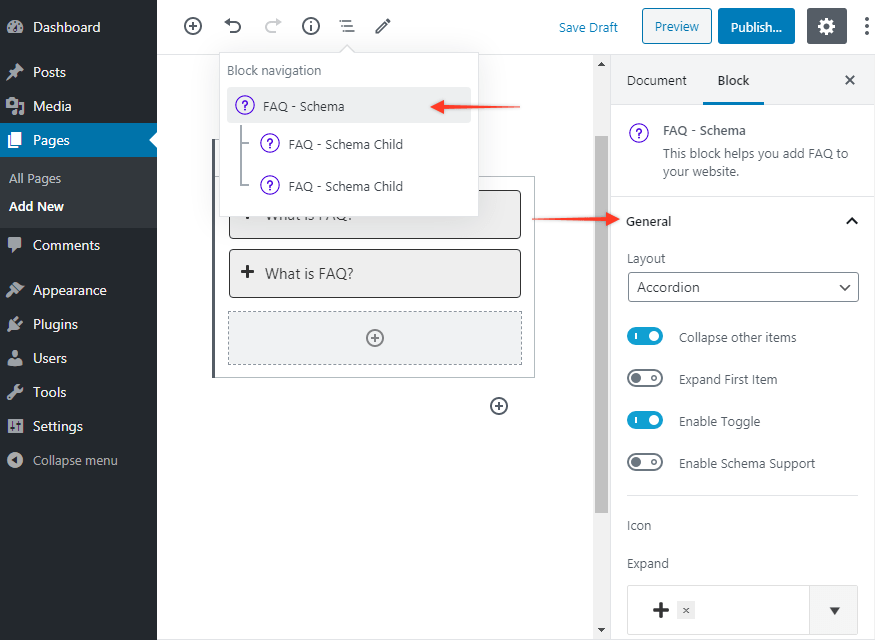Collapse the General settings section

[852, 221]
